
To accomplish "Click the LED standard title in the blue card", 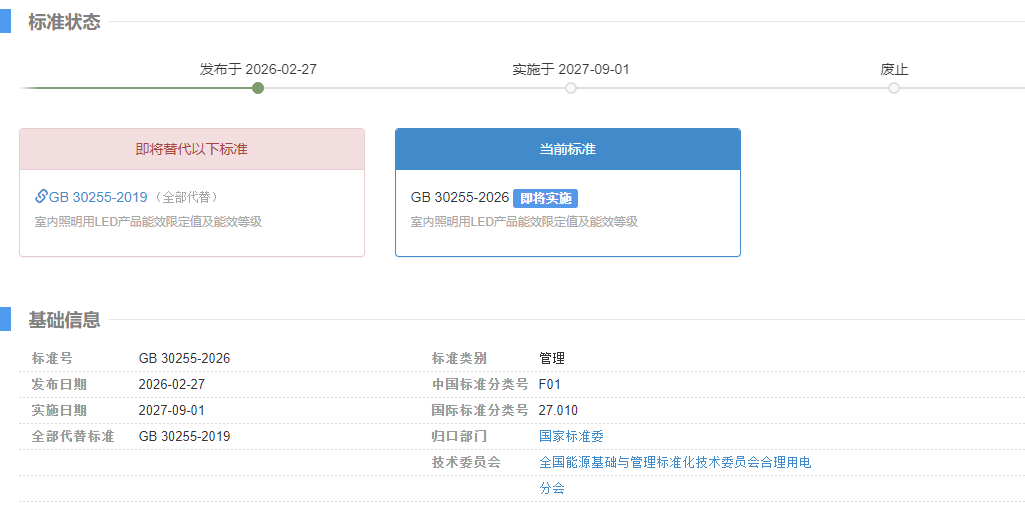I will click(x=524, y=222).
